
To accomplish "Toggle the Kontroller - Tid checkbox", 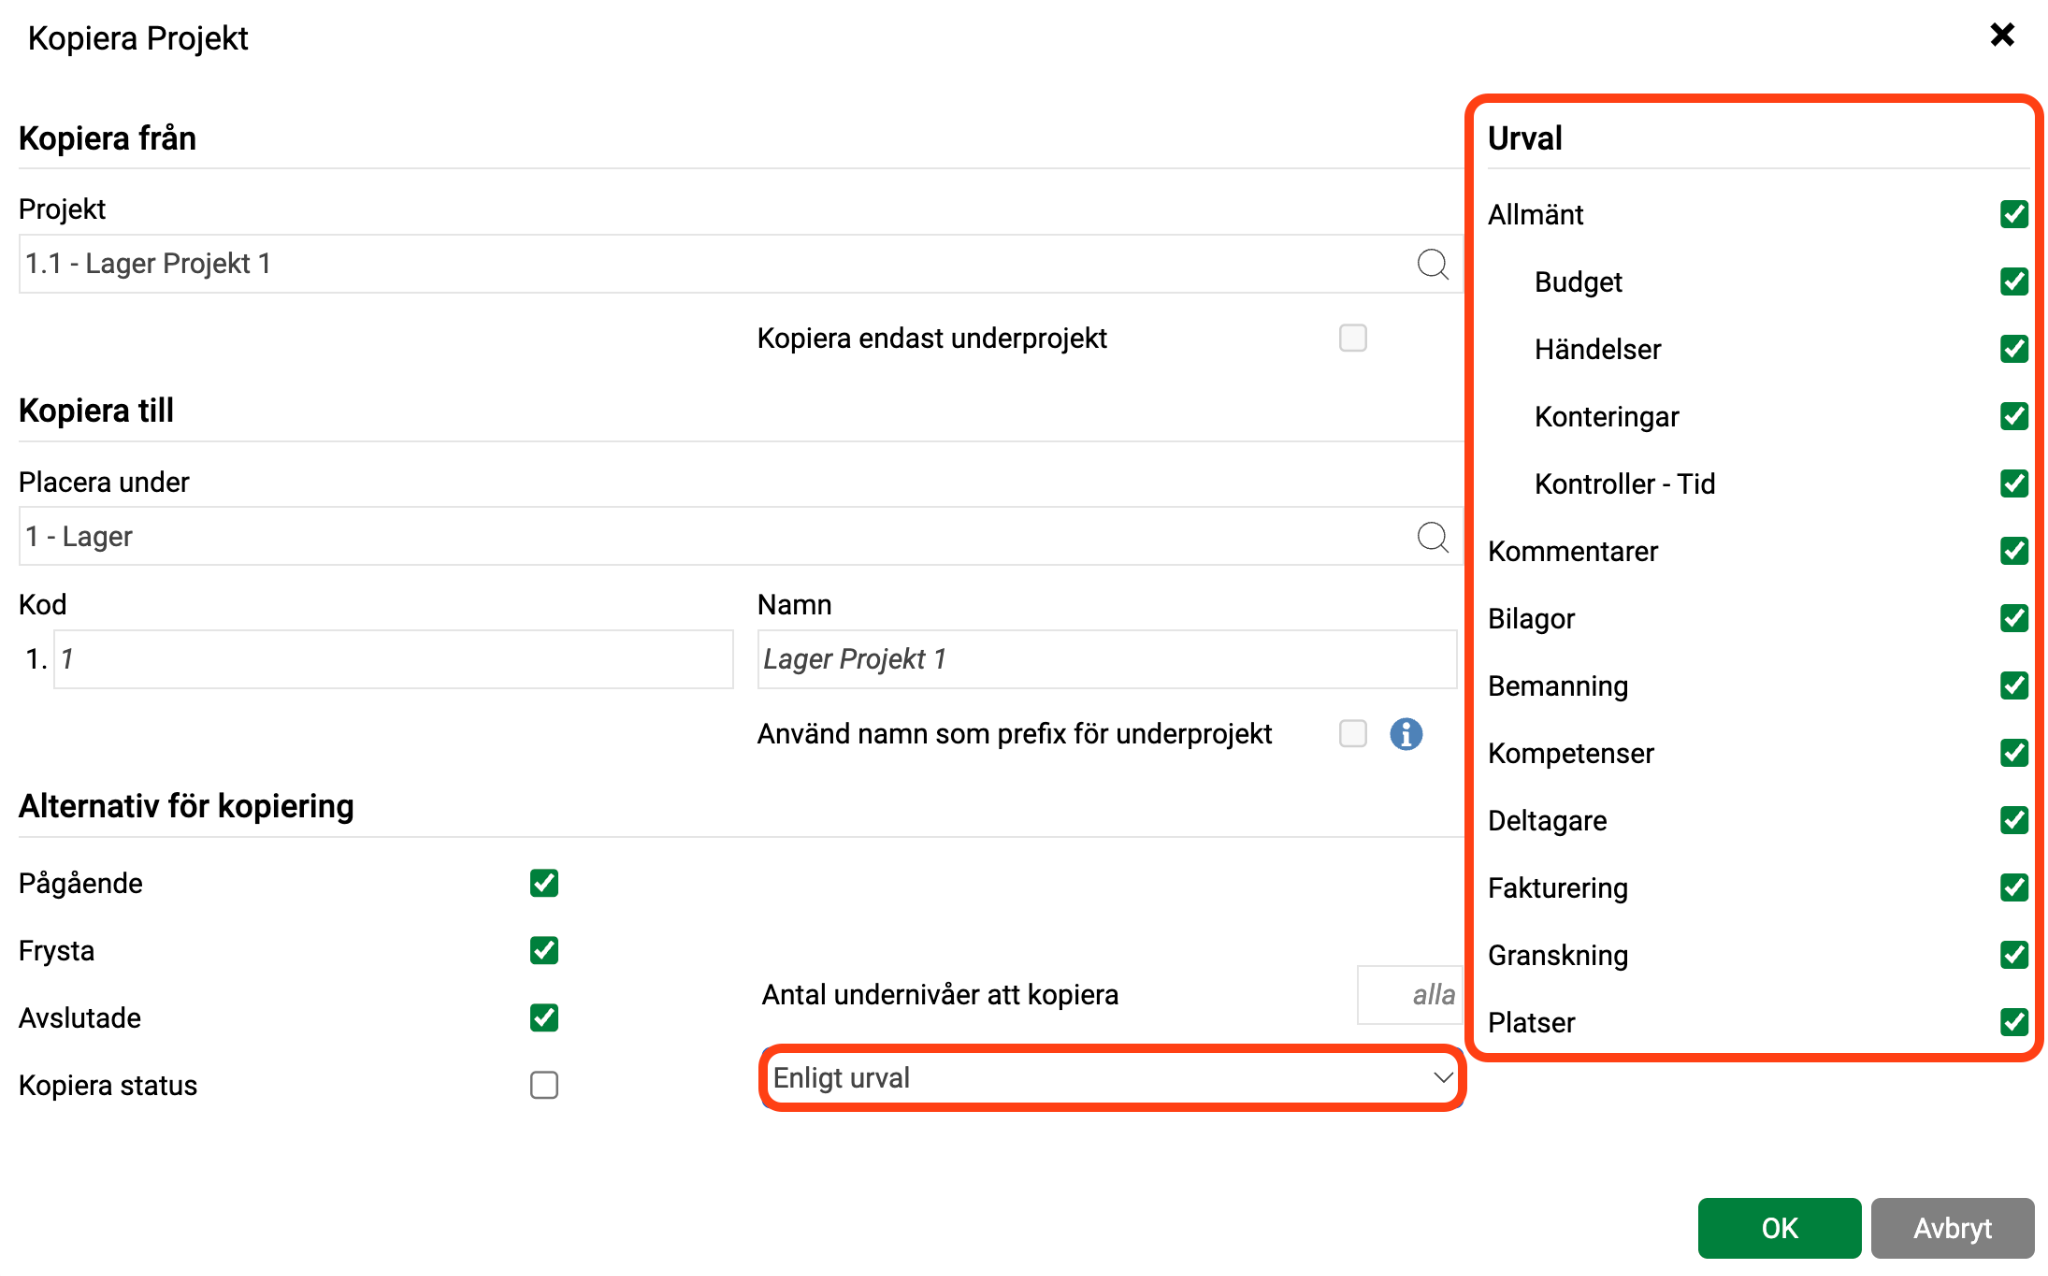I will pyautogui.click(x=2014, y=484).
